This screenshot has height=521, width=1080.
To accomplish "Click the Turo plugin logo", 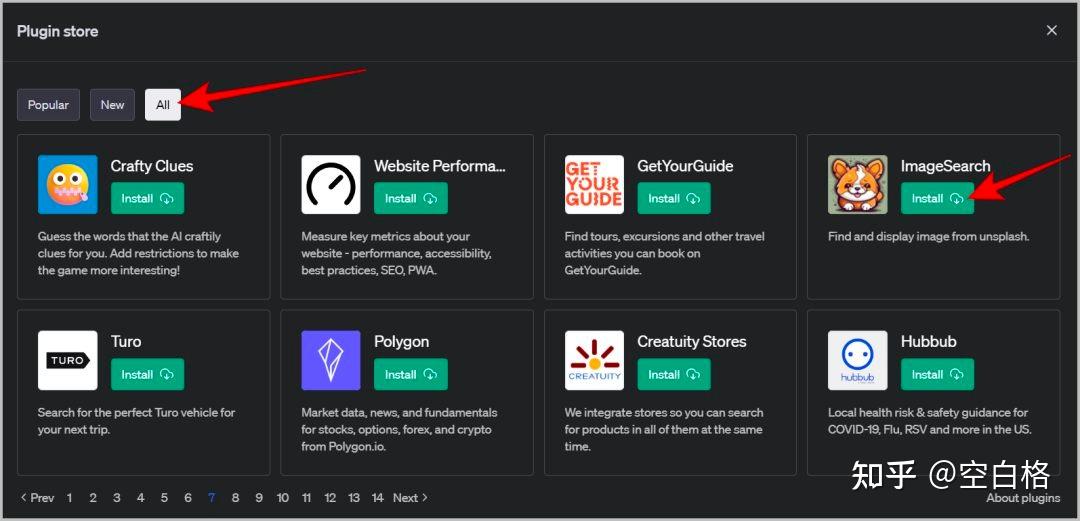I will click(68, 360).
